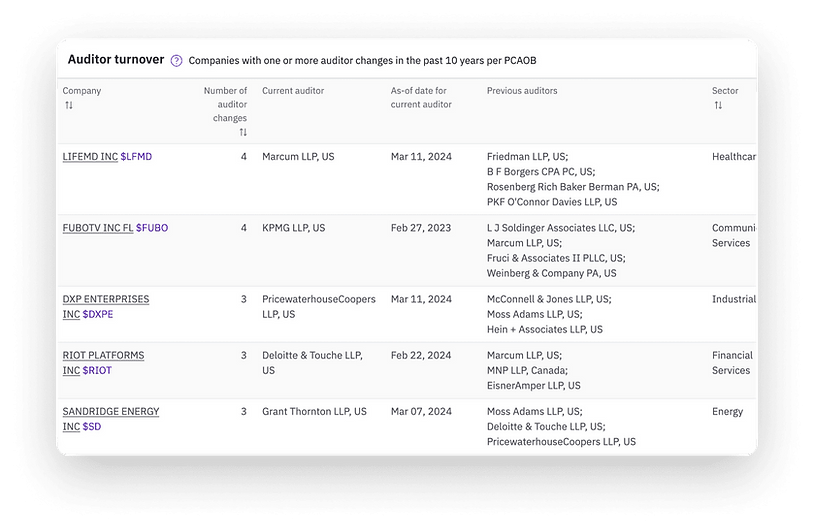The image size is (814, 529).
Task: Click the Auditor turnover title
Action: [x=115, y=59]
